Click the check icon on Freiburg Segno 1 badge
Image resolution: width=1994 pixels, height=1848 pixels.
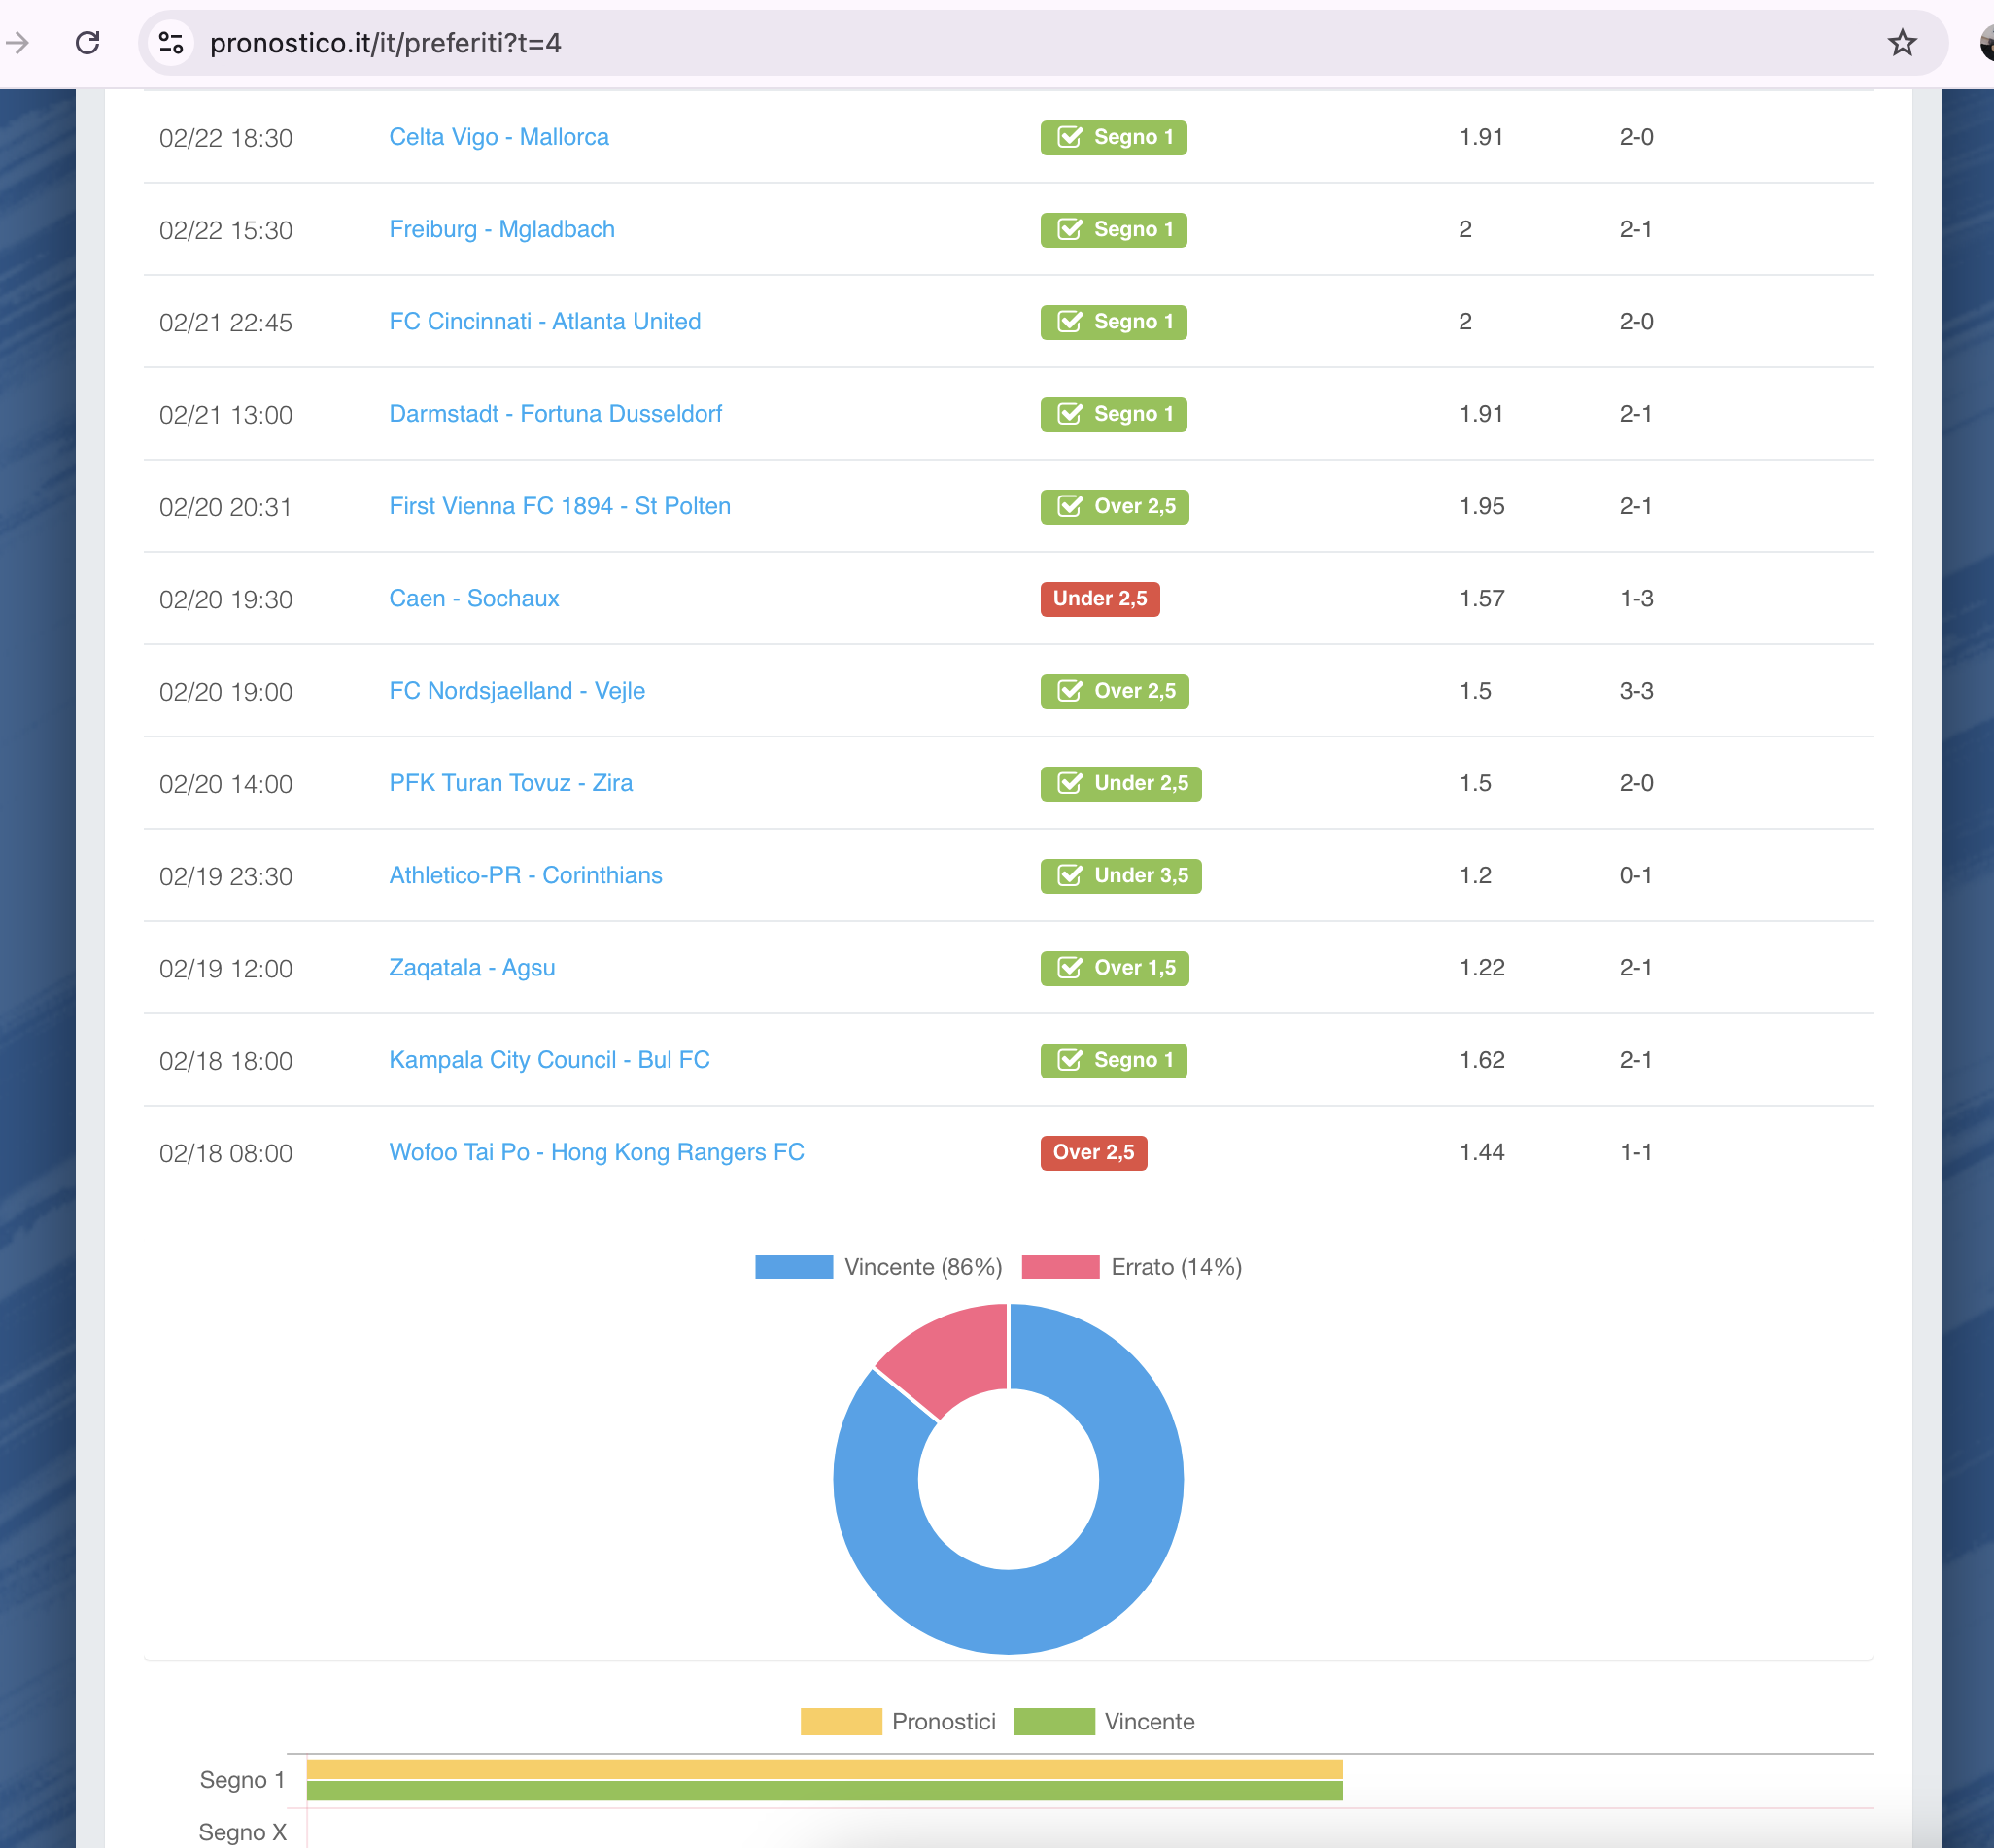[1069, 230]
